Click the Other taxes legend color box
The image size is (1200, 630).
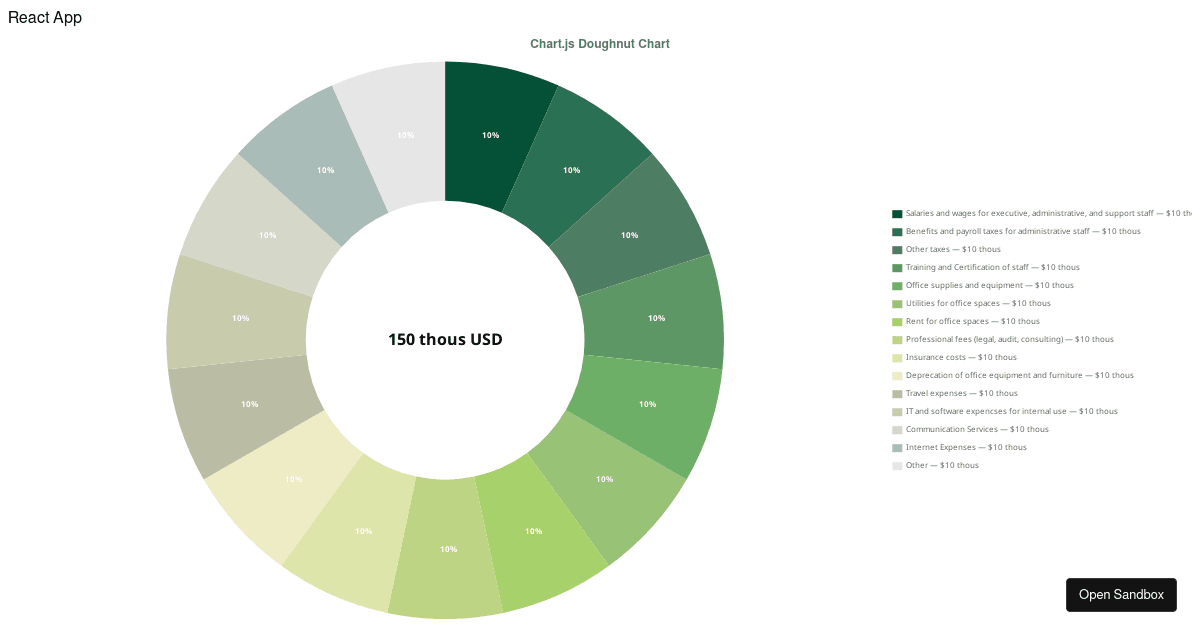click(896, 249)
